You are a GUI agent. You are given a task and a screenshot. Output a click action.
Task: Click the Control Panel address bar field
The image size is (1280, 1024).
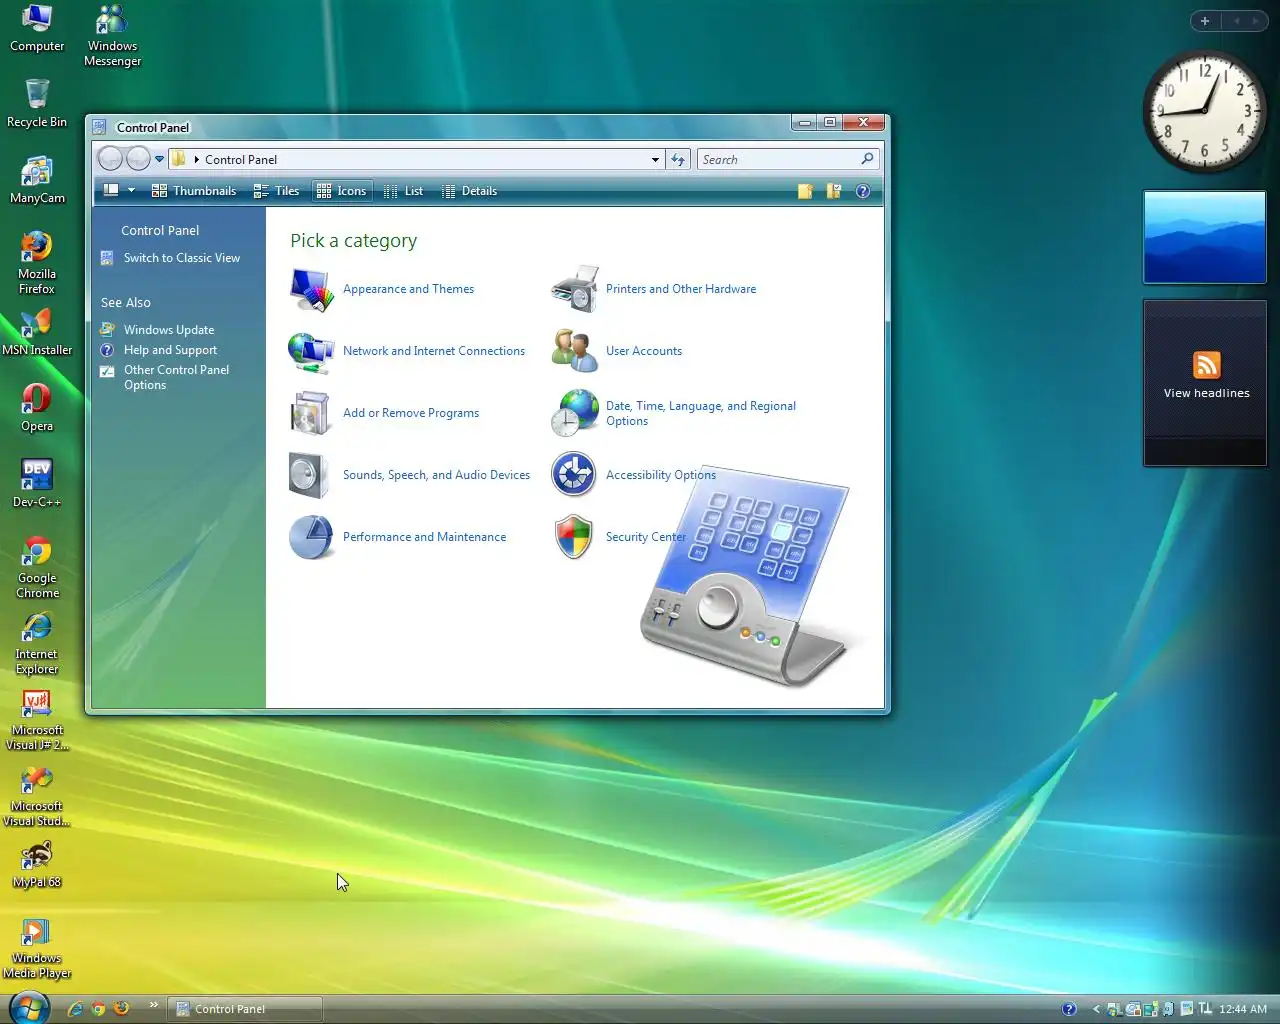[x=417, y=159]
